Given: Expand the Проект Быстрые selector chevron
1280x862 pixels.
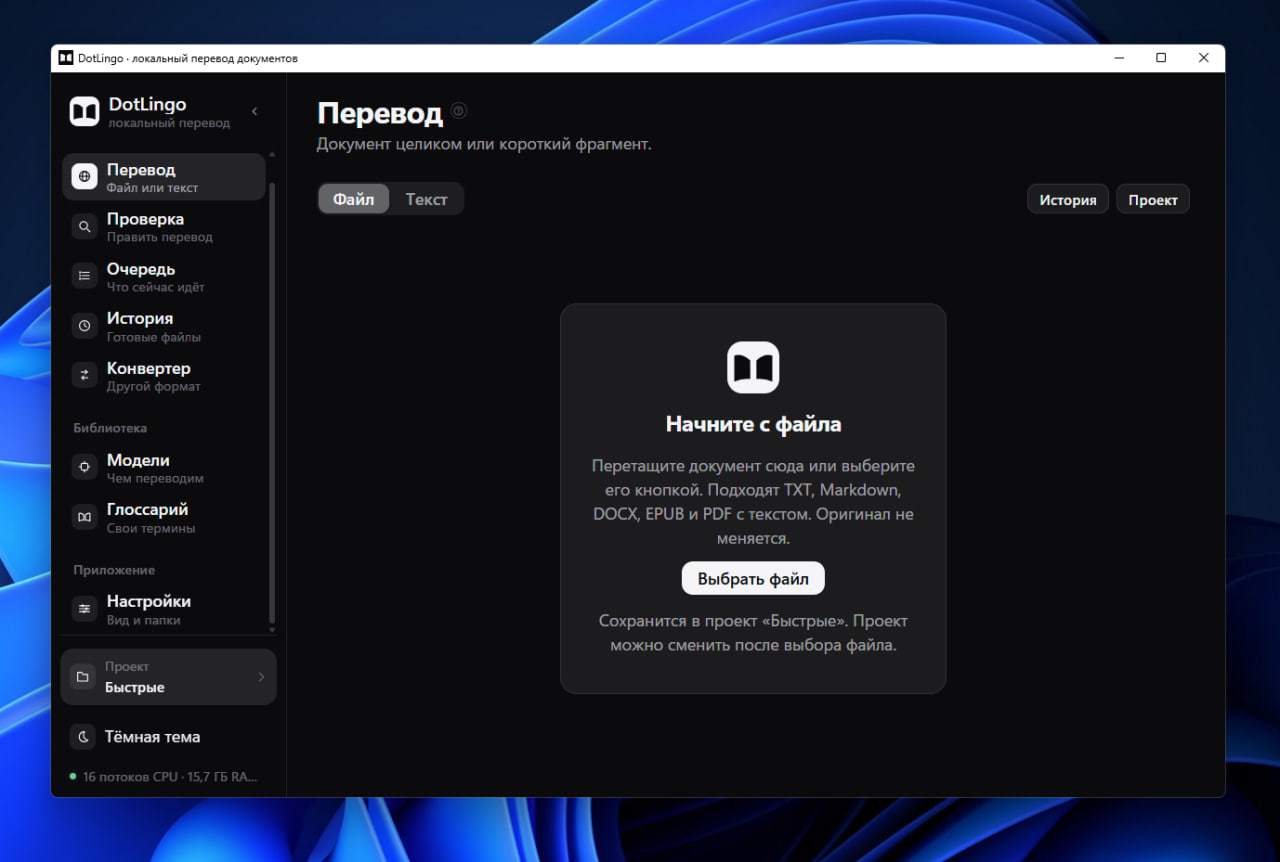Looking at the screenshot, I should [x=262, y=677].
